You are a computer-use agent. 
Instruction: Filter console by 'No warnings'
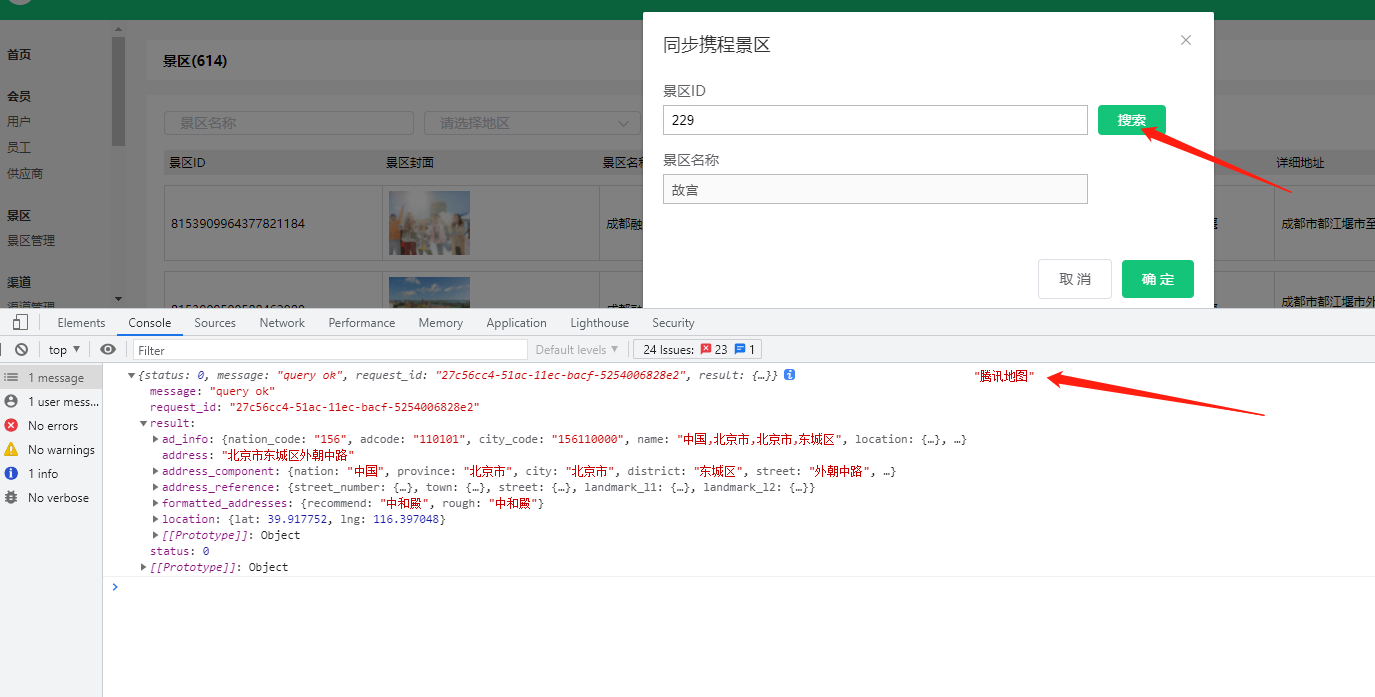pos(51,450)
